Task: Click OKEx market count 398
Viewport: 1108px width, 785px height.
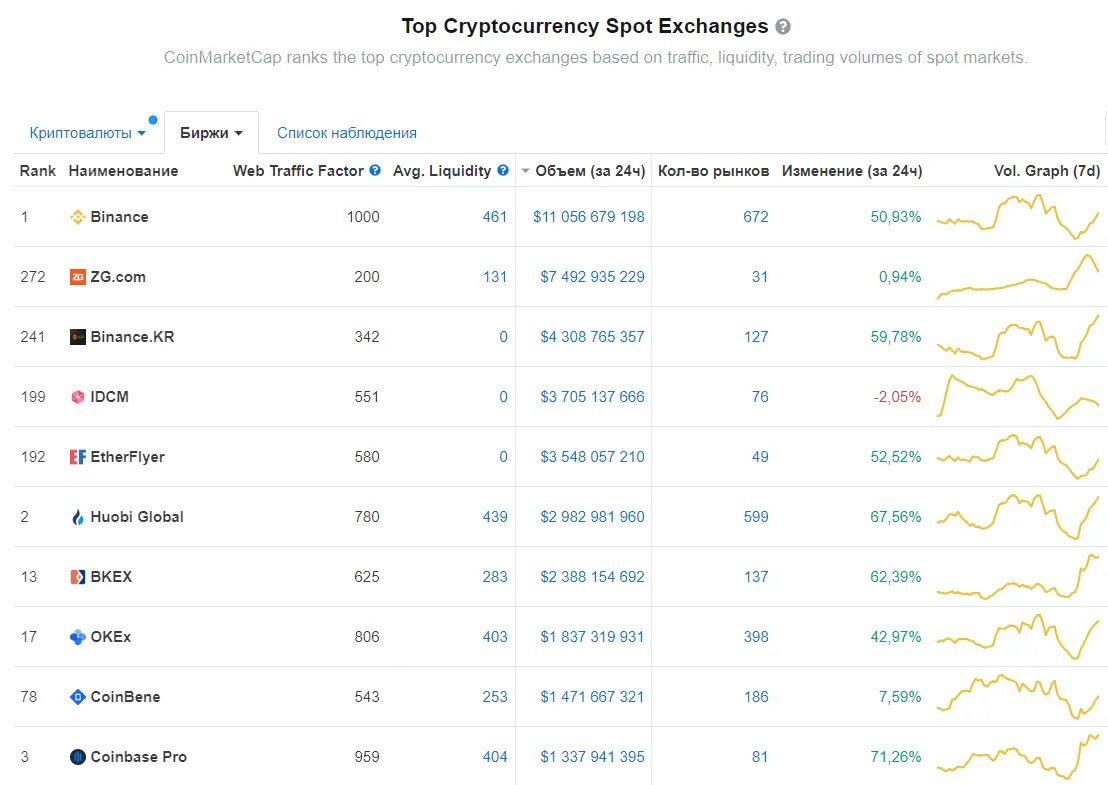Action: coord(755,637)
